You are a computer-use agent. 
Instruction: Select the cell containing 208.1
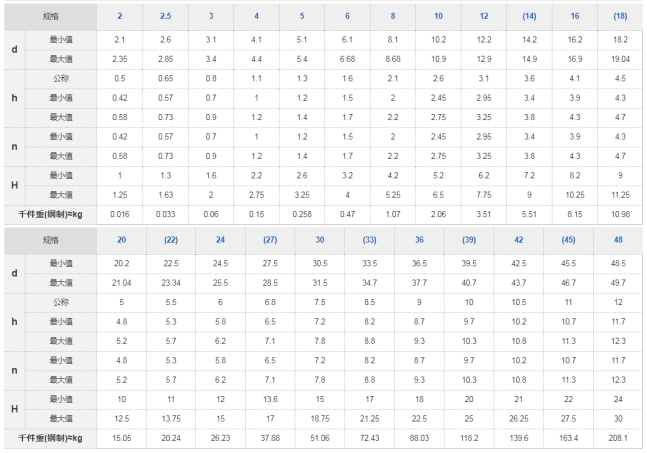[x=620, y=437]
